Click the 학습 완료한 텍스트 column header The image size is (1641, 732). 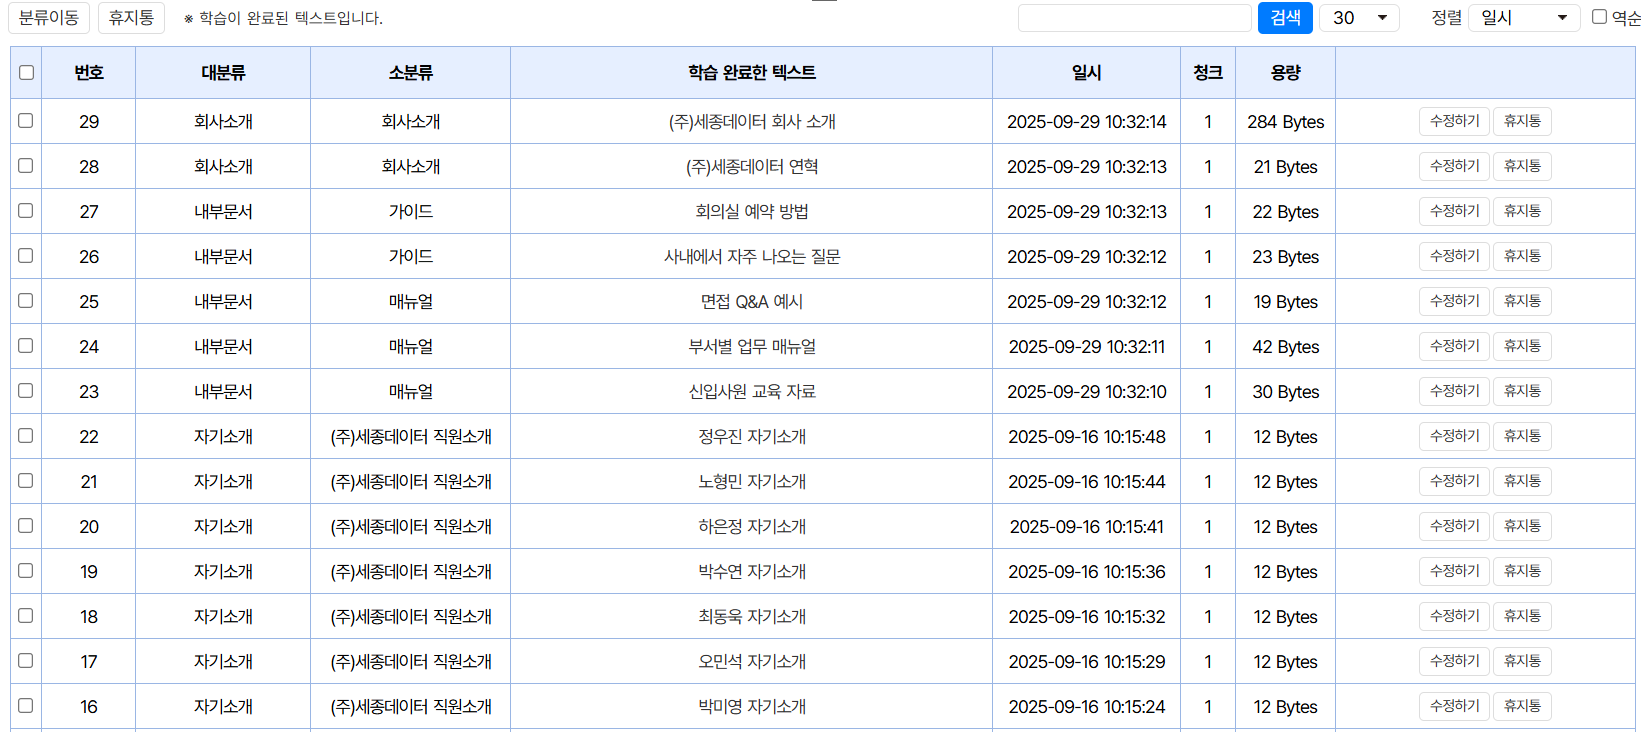751,72
